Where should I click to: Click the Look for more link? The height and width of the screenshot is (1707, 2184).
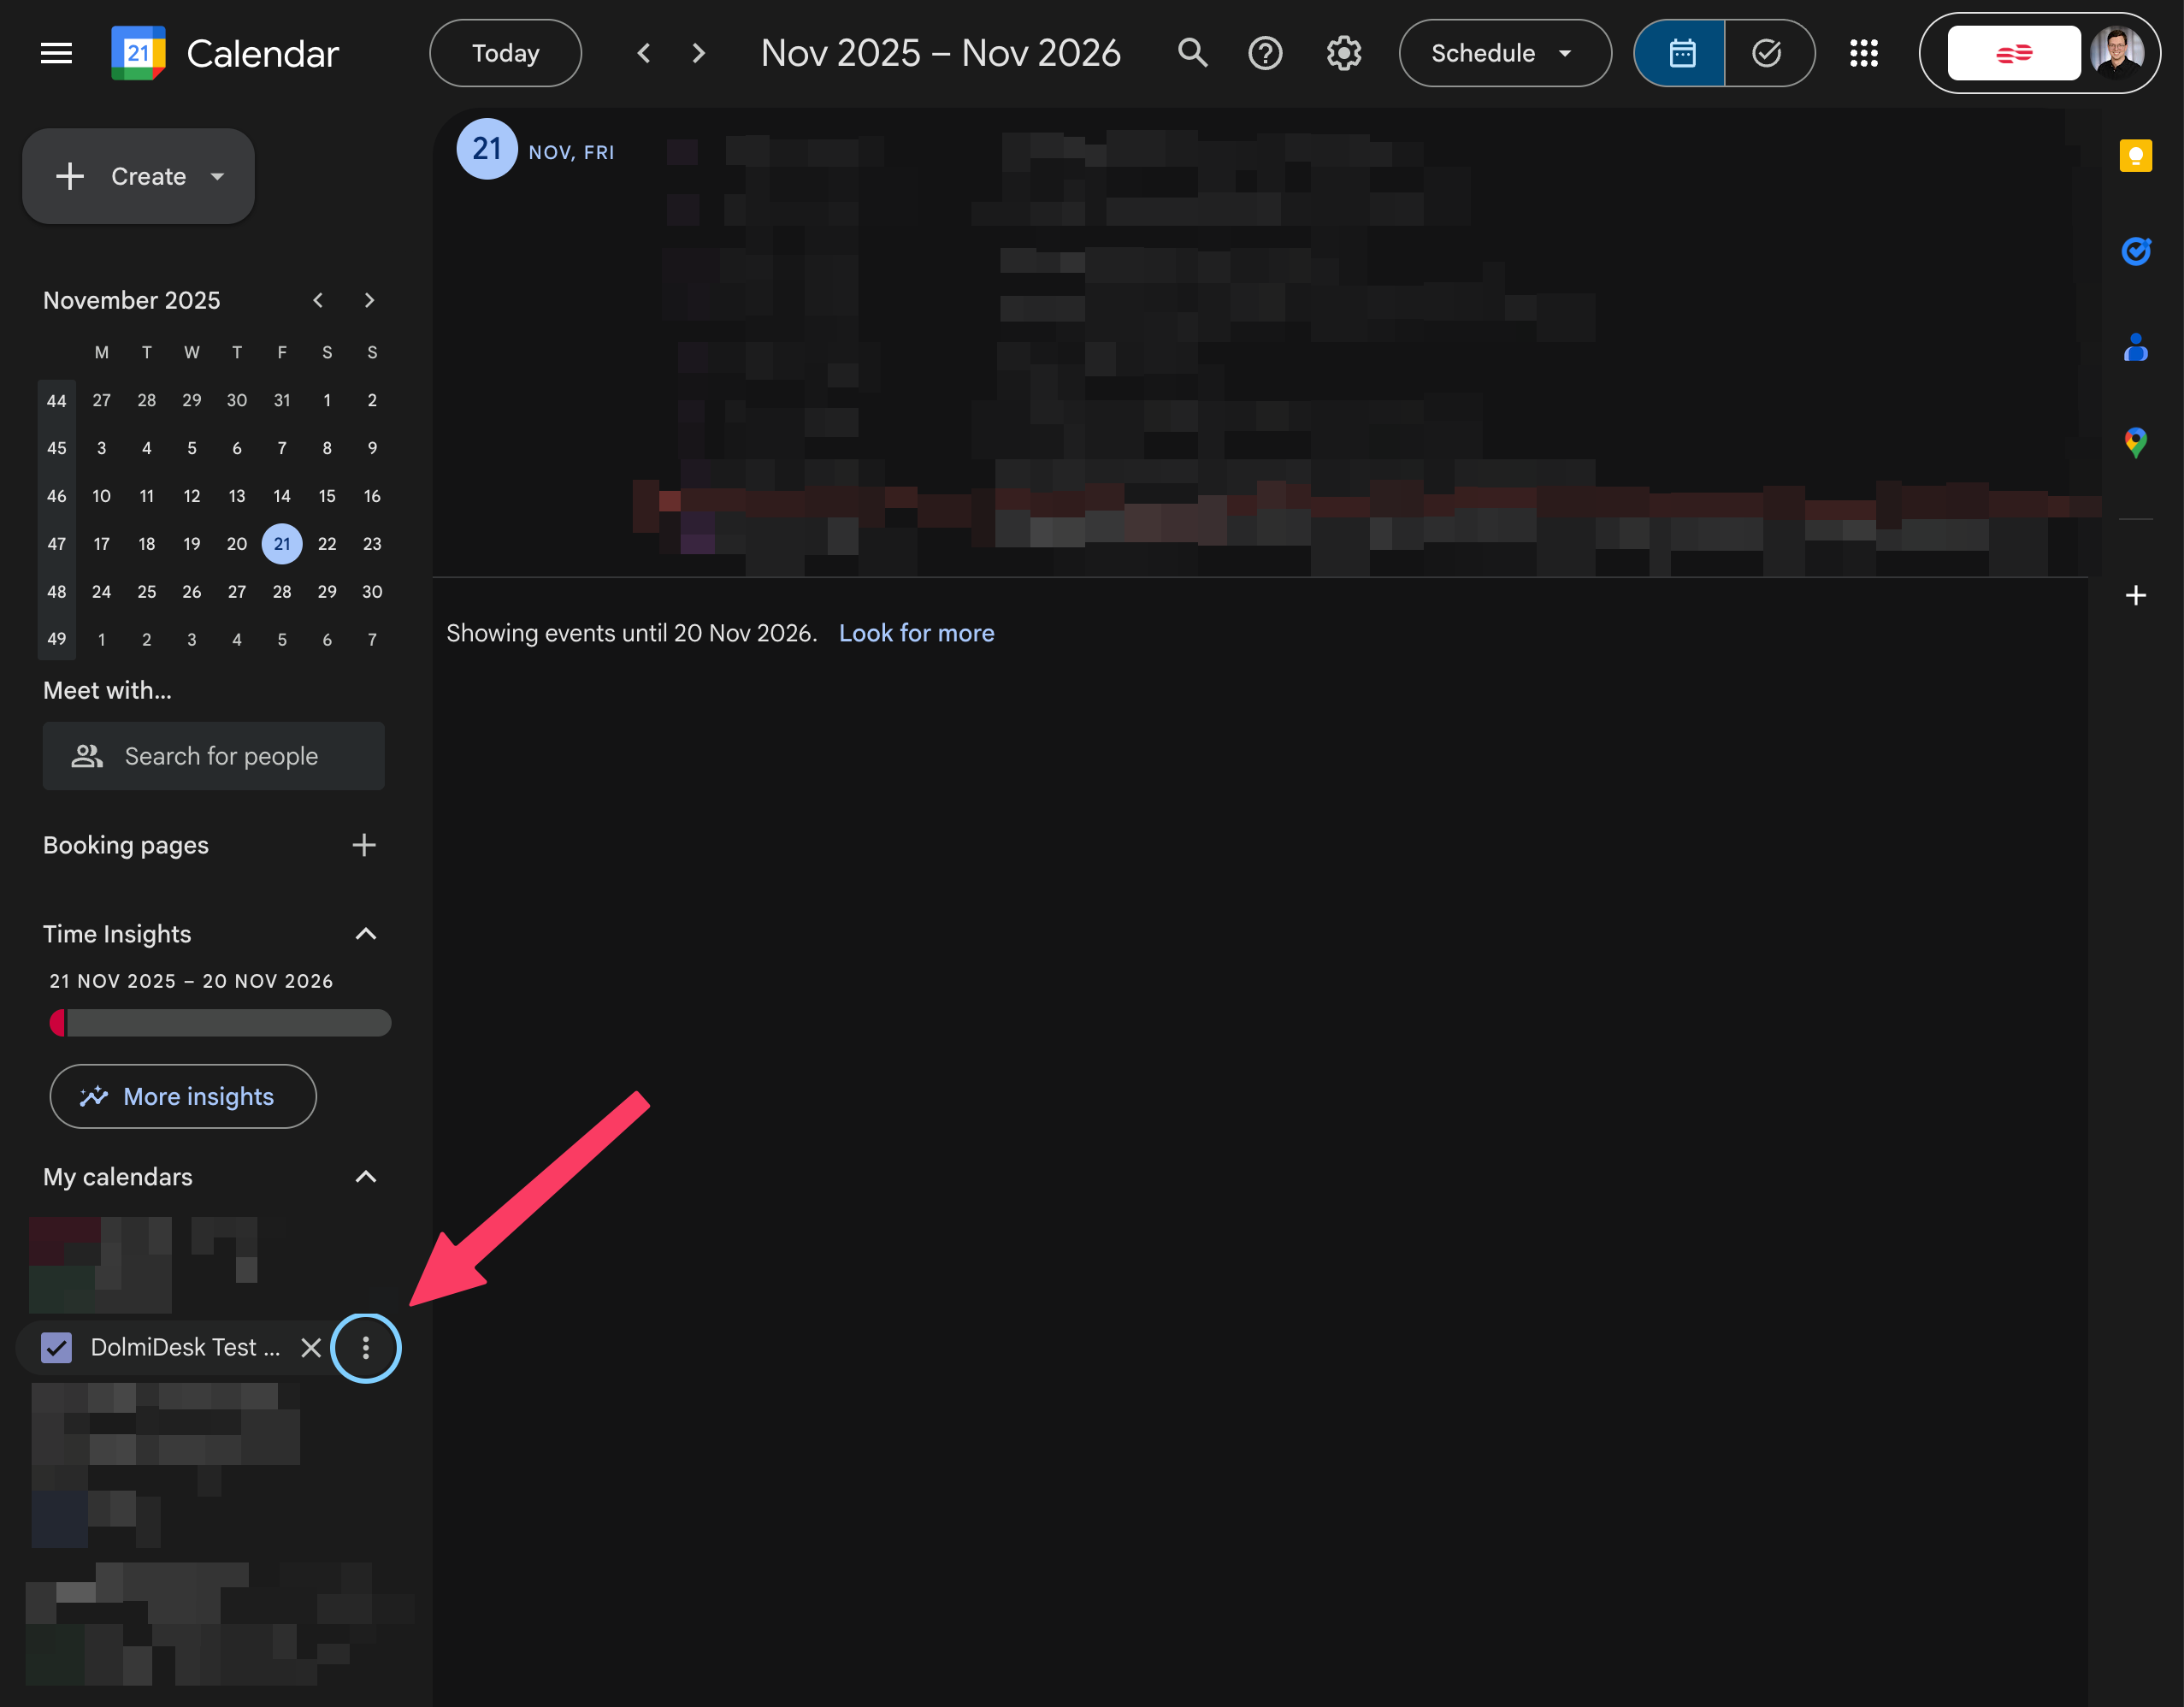pyautogui.click(x=916, y=633)
